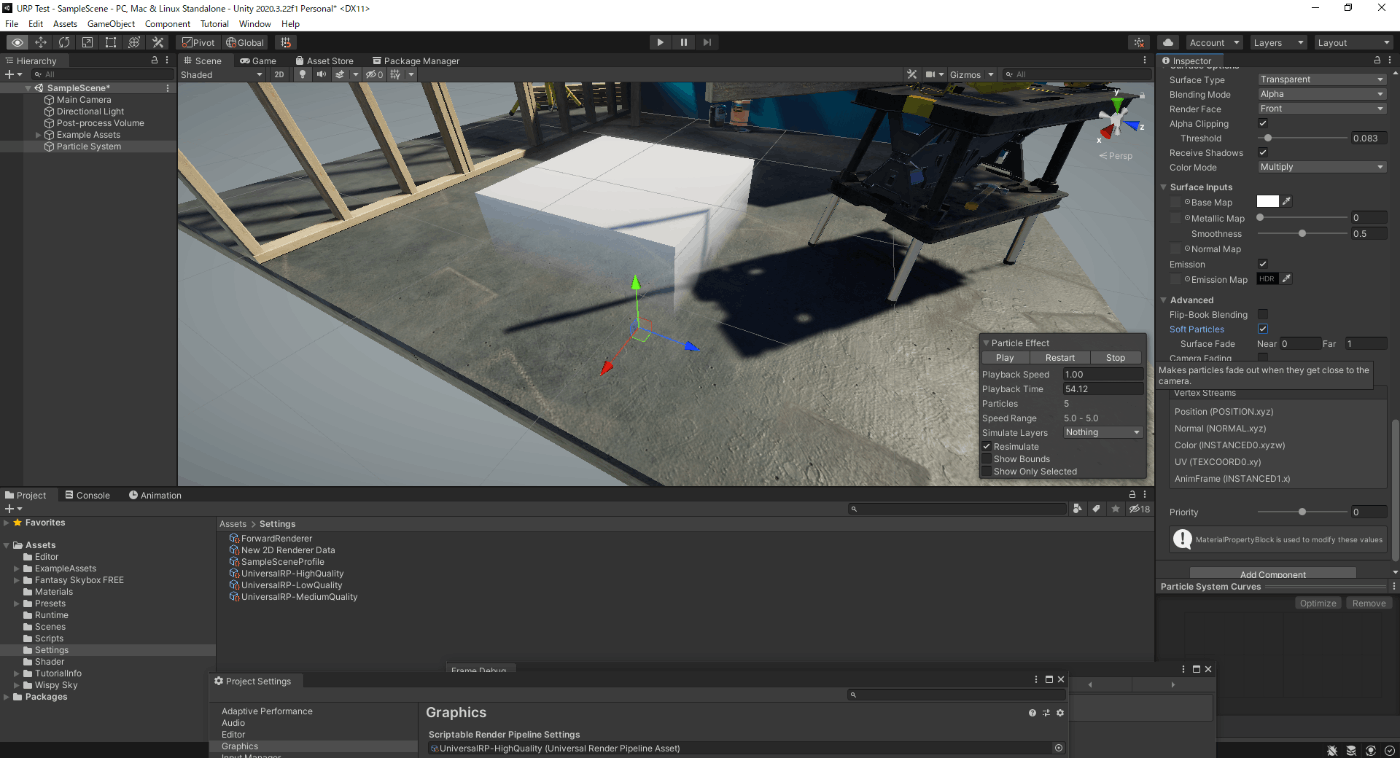Select the View (hand/eye) tool
The width and height of the screenshot is (1400, 758).
tap(17, 43)
